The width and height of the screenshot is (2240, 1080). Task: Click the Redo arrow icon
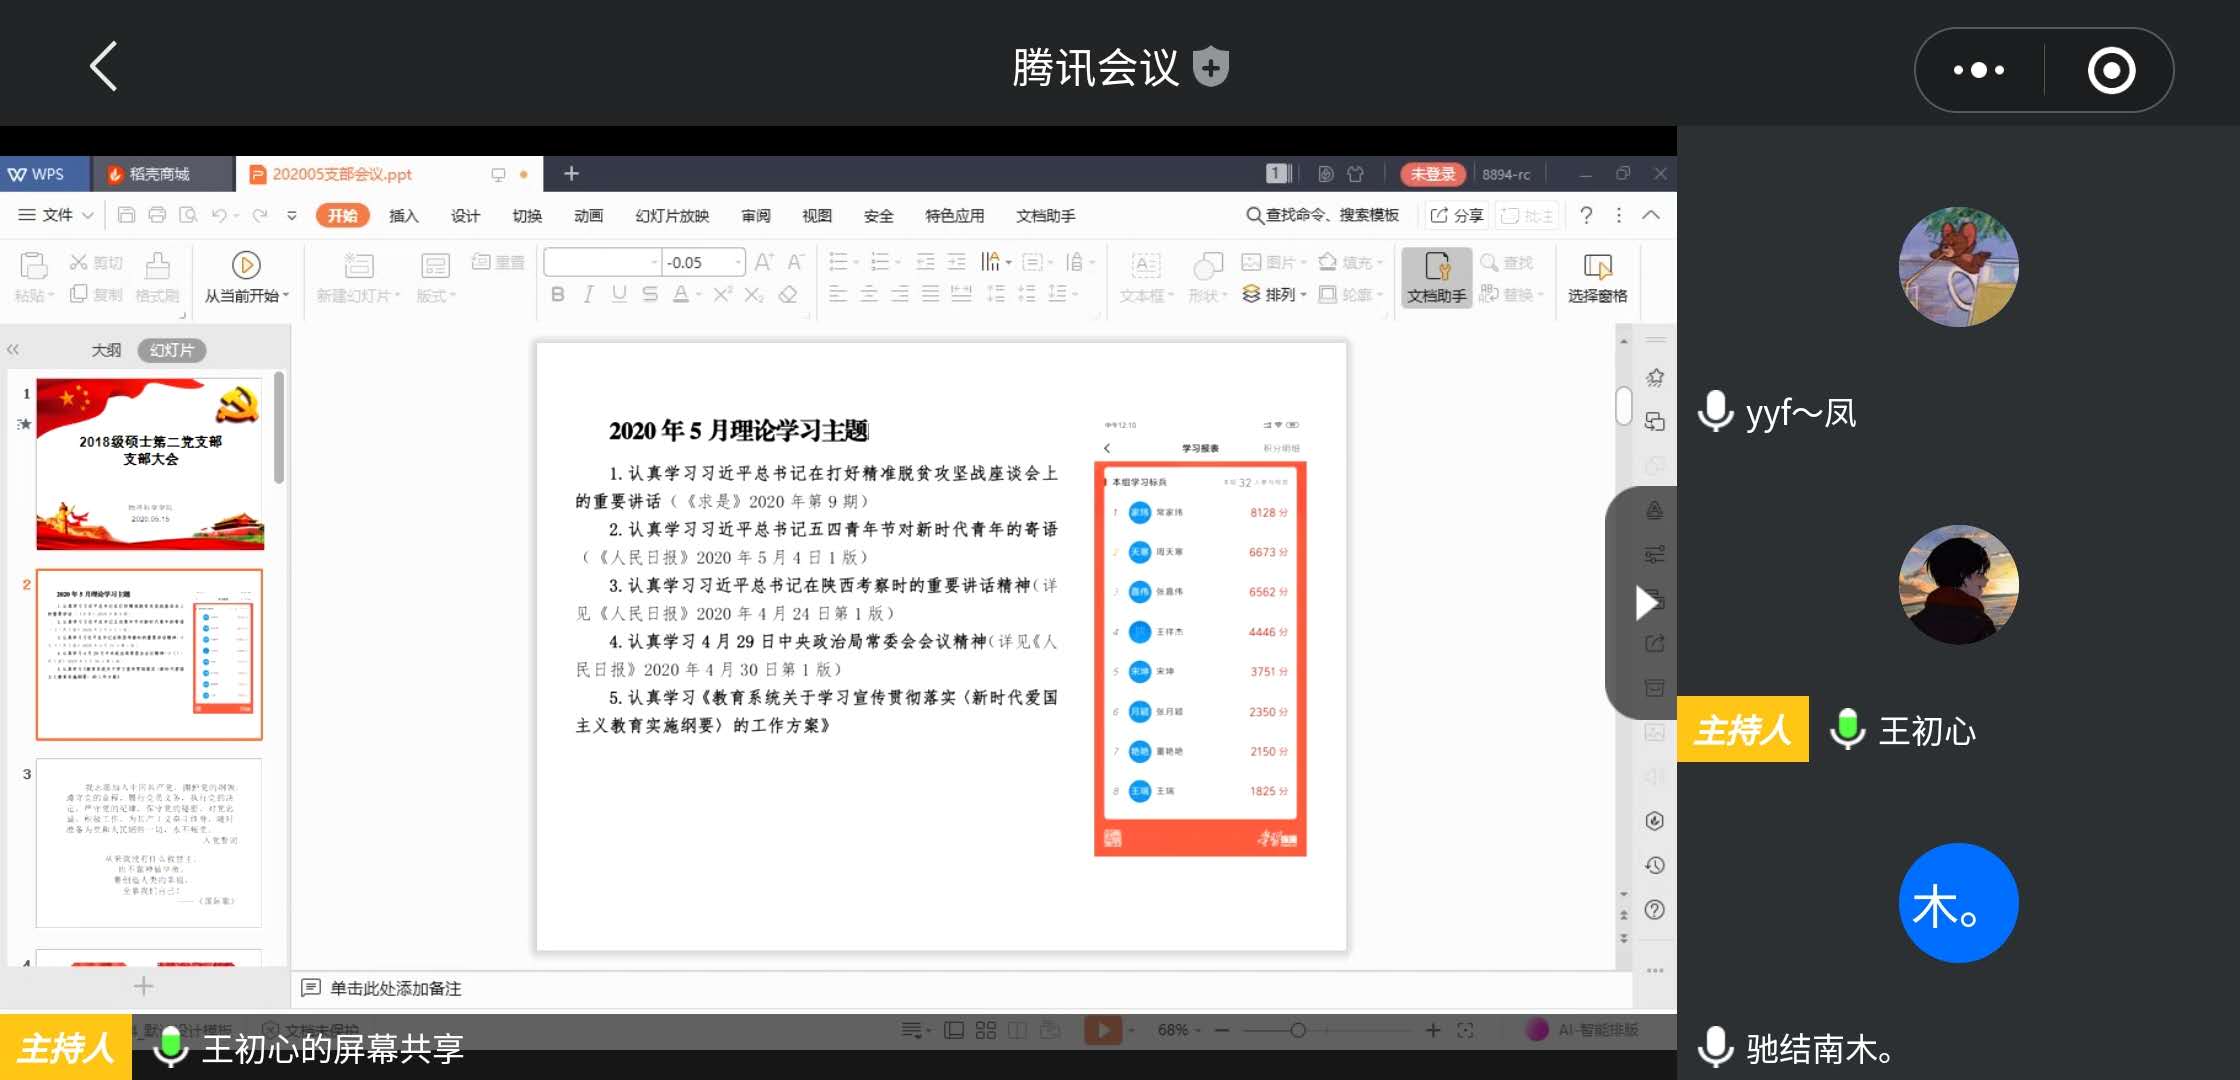click(260, 215)
